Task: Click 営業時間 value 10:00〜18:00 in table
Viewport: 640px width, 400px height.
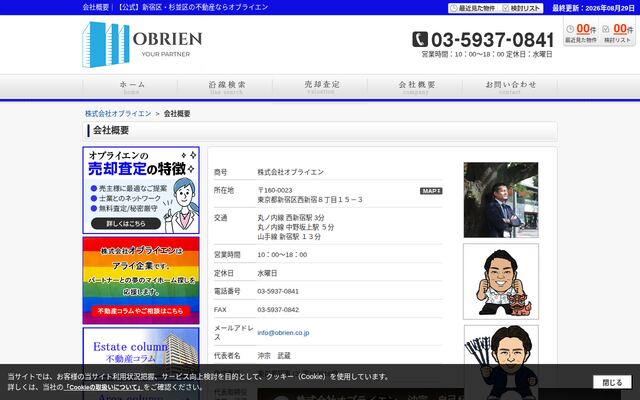Action: coord(282,255)
